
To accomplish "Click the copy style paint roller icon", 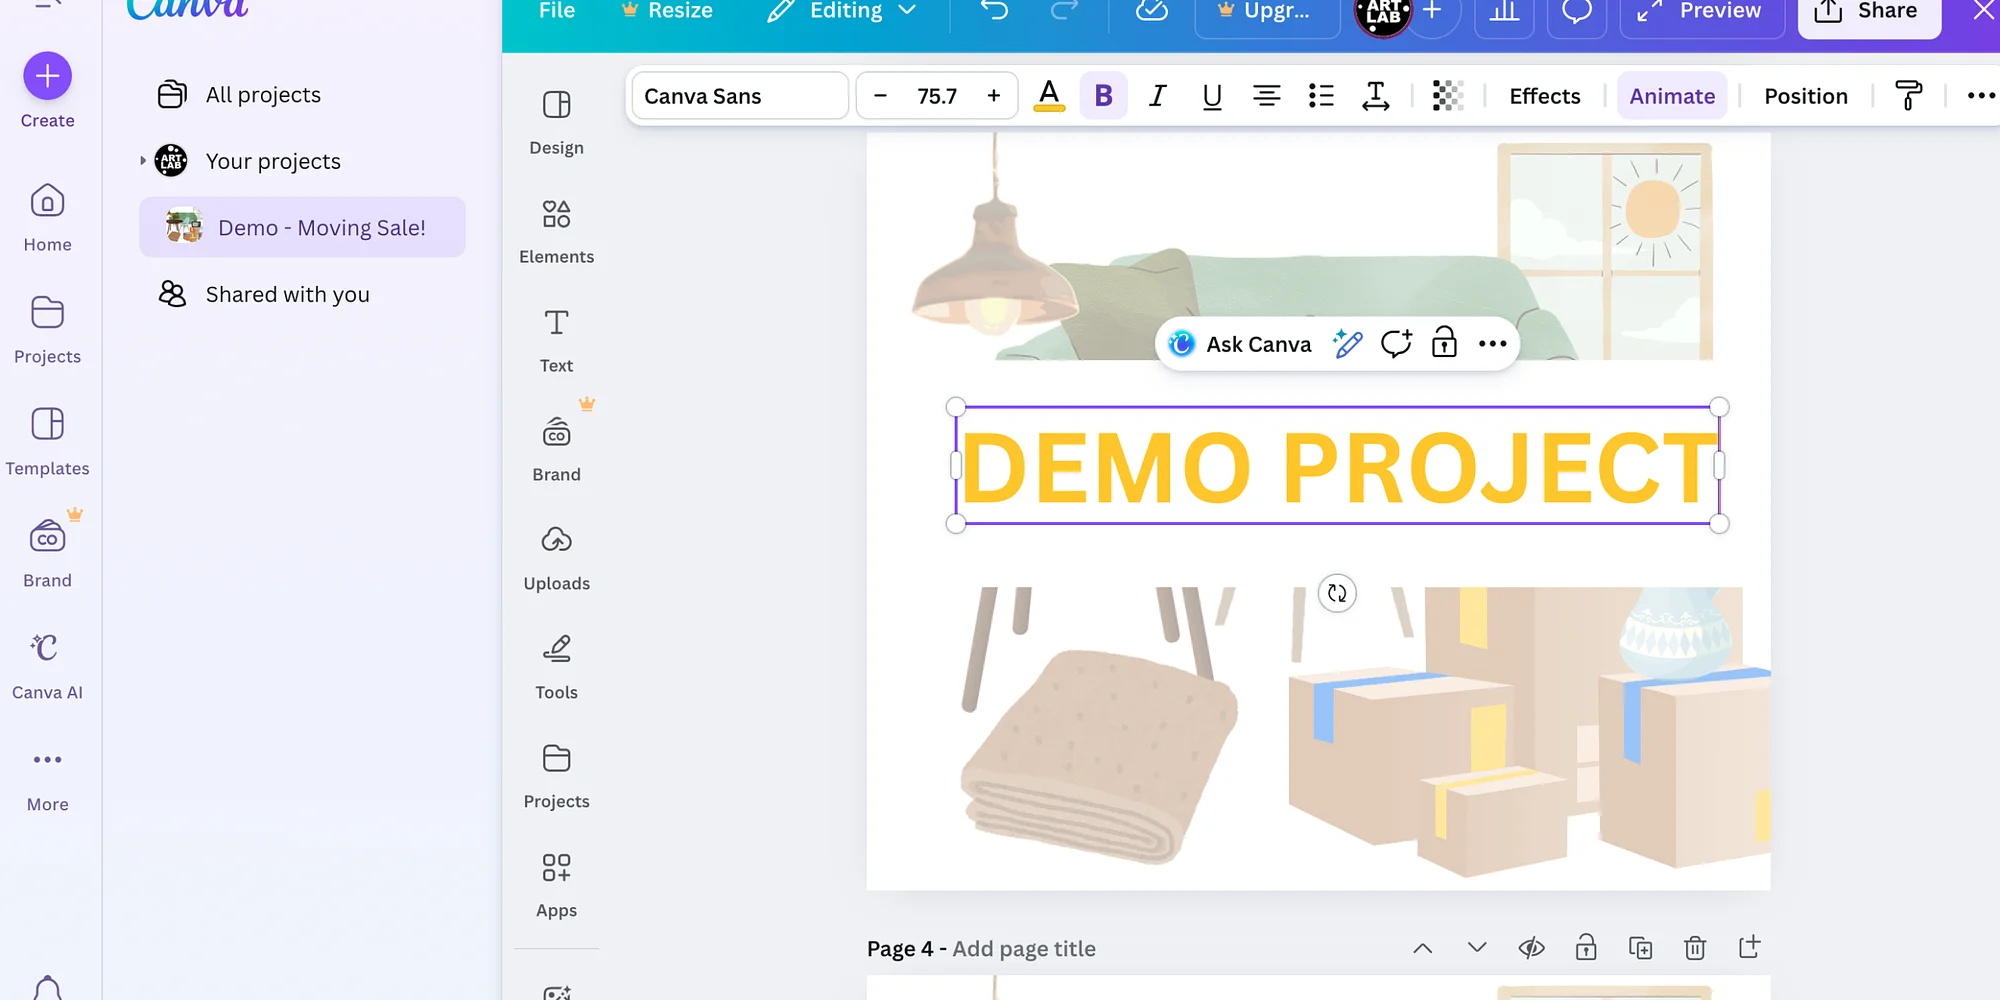I will coord(1908,96).
